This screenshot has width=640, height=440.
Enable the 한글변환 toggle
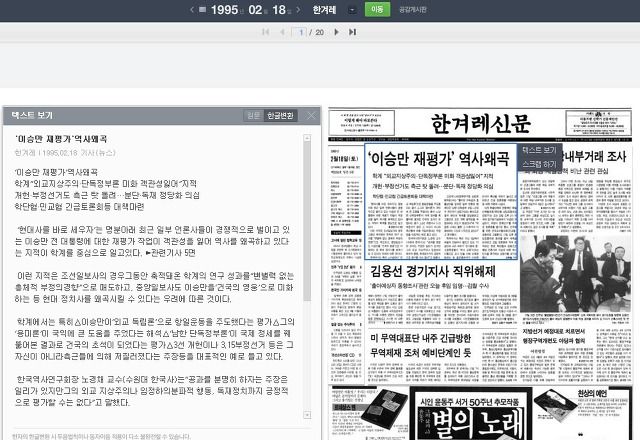pos(280,116)
